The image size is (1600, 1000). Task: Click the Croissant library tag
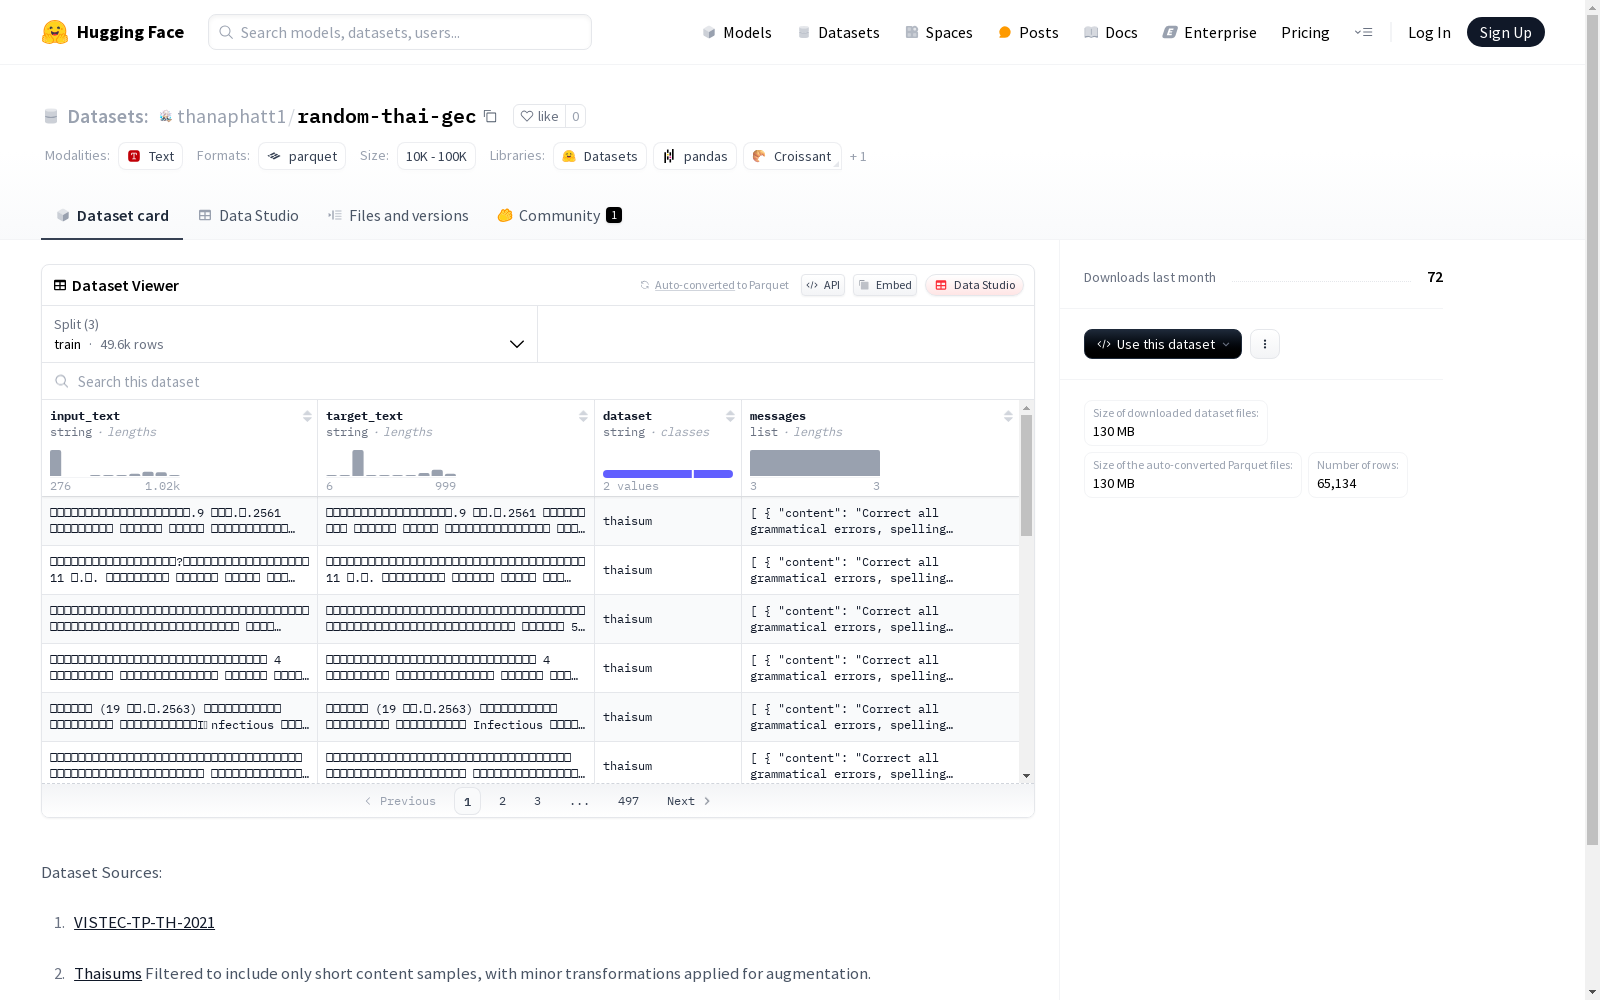click(x=792, y=156)
